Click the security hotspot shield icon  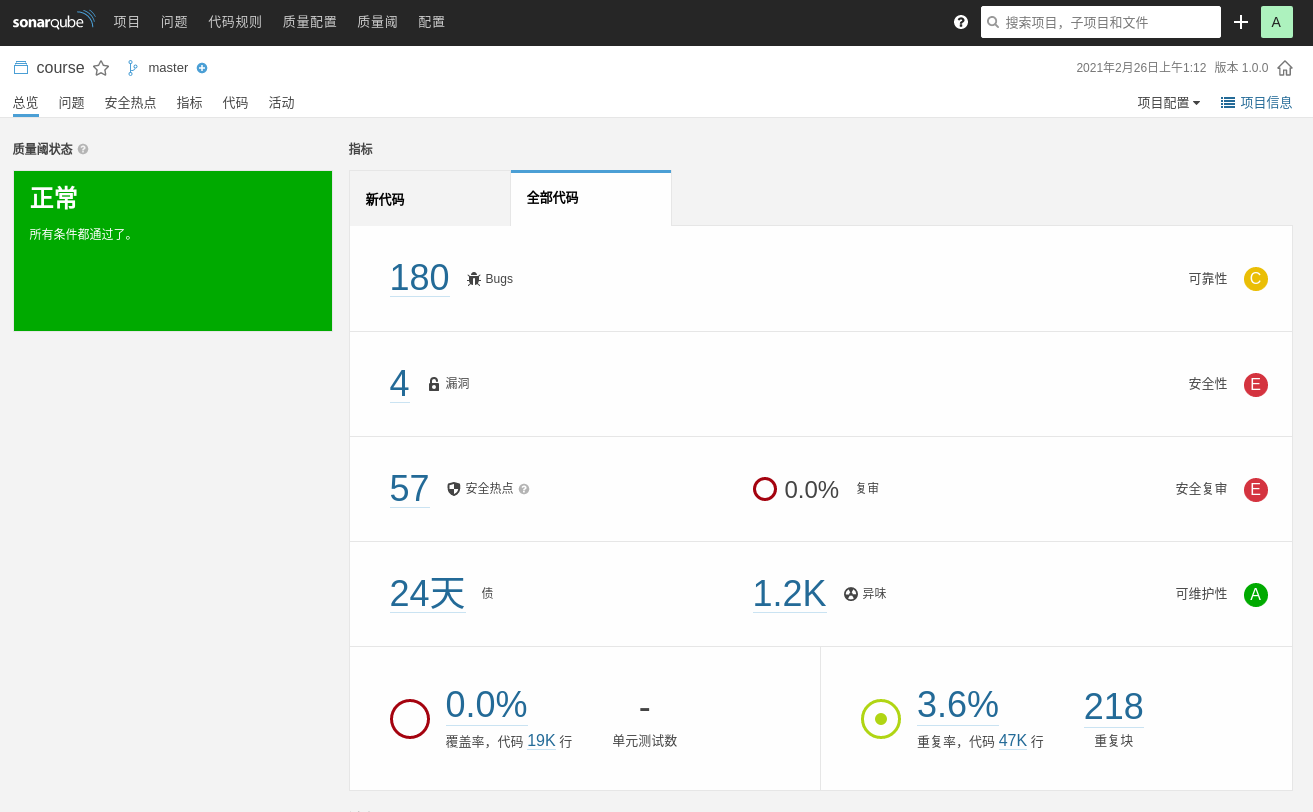pos(454,489)
